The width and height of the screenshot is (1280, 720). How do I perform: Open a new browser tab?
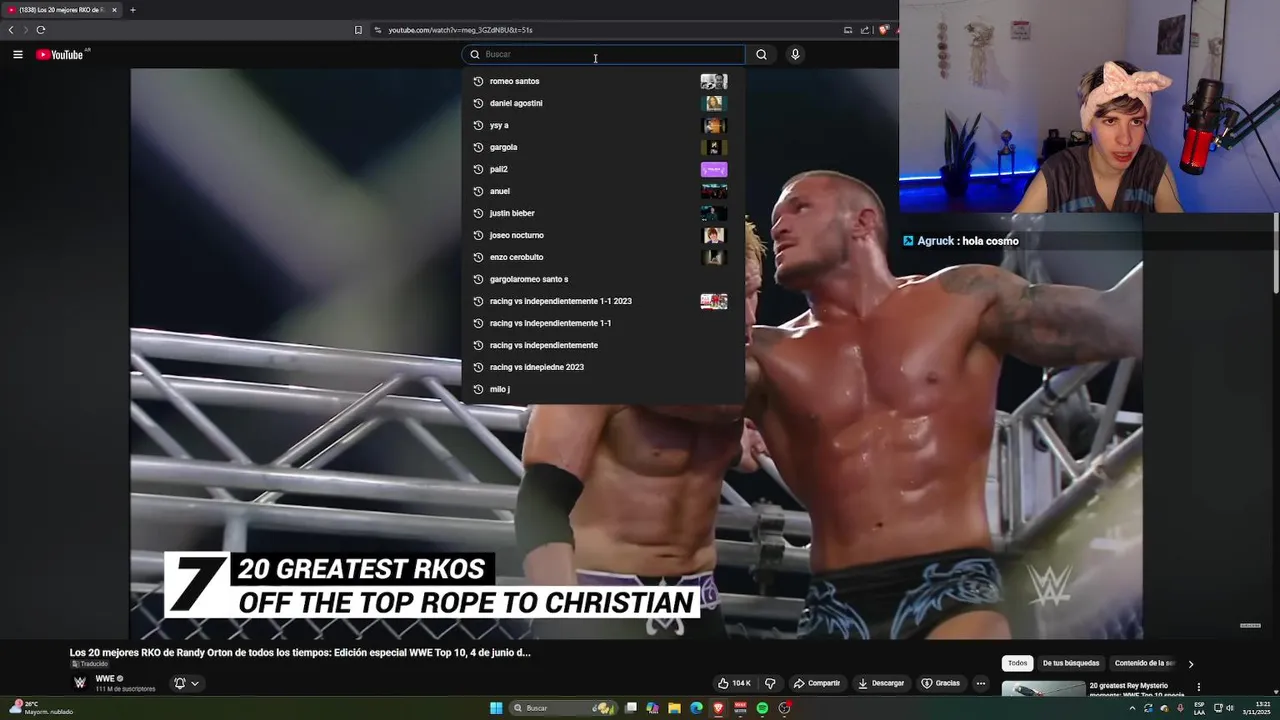[x=133, y=10]
